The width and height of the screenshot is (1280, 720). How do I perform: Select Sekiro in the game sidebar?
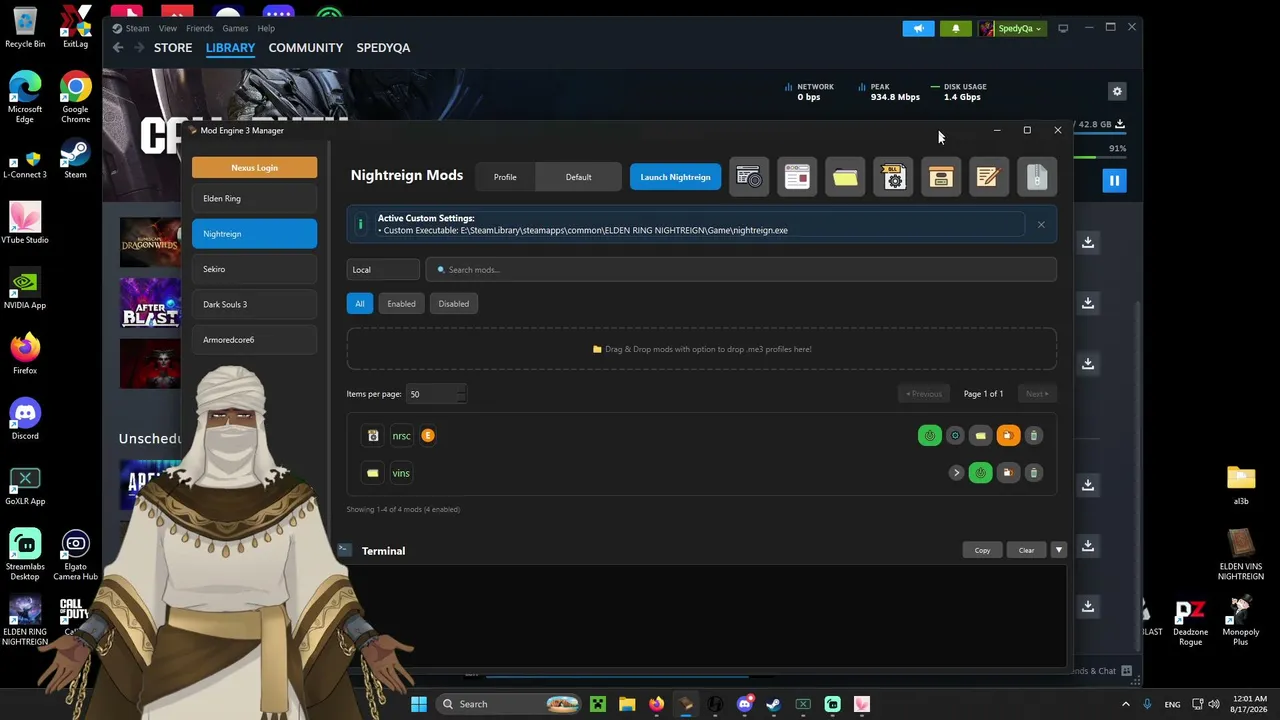(x=254, y=269)
